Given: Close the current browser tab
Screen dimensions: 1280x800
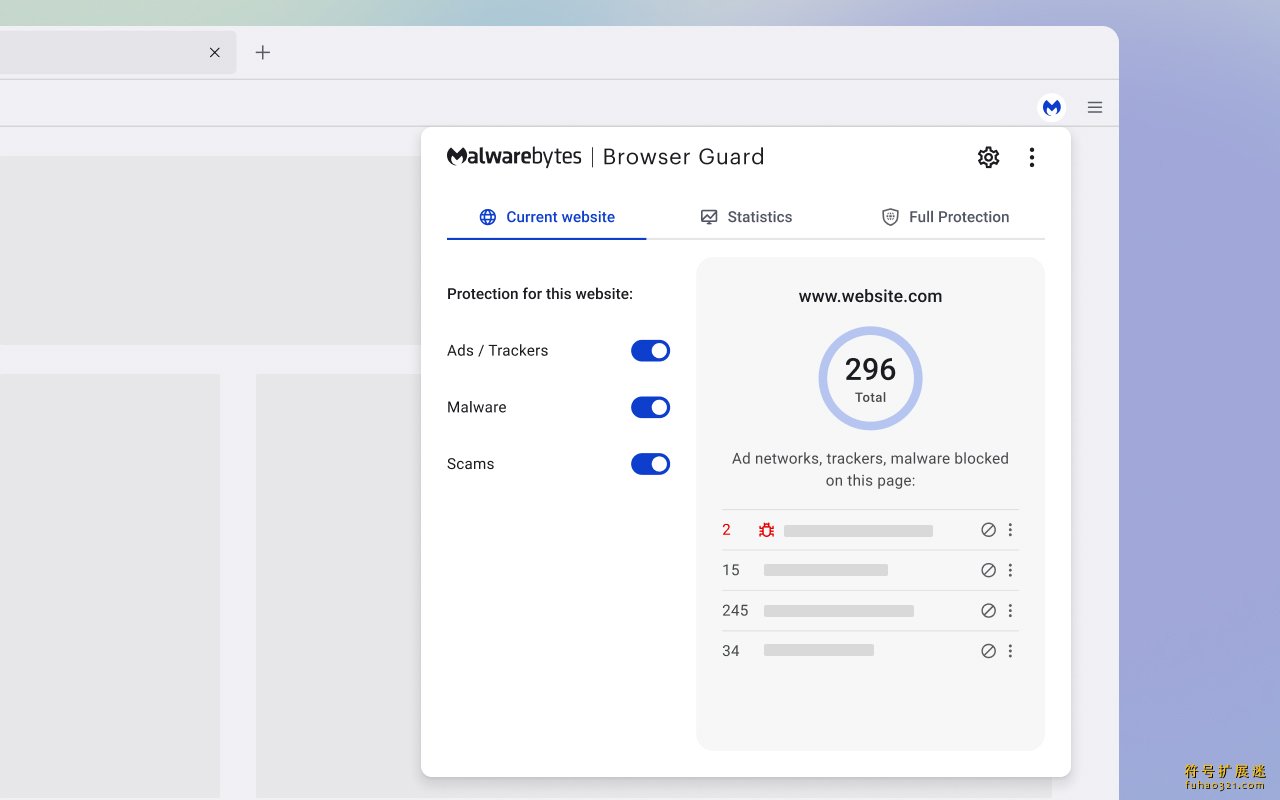Looking at the screenshot, I should [x=214, y=52].
